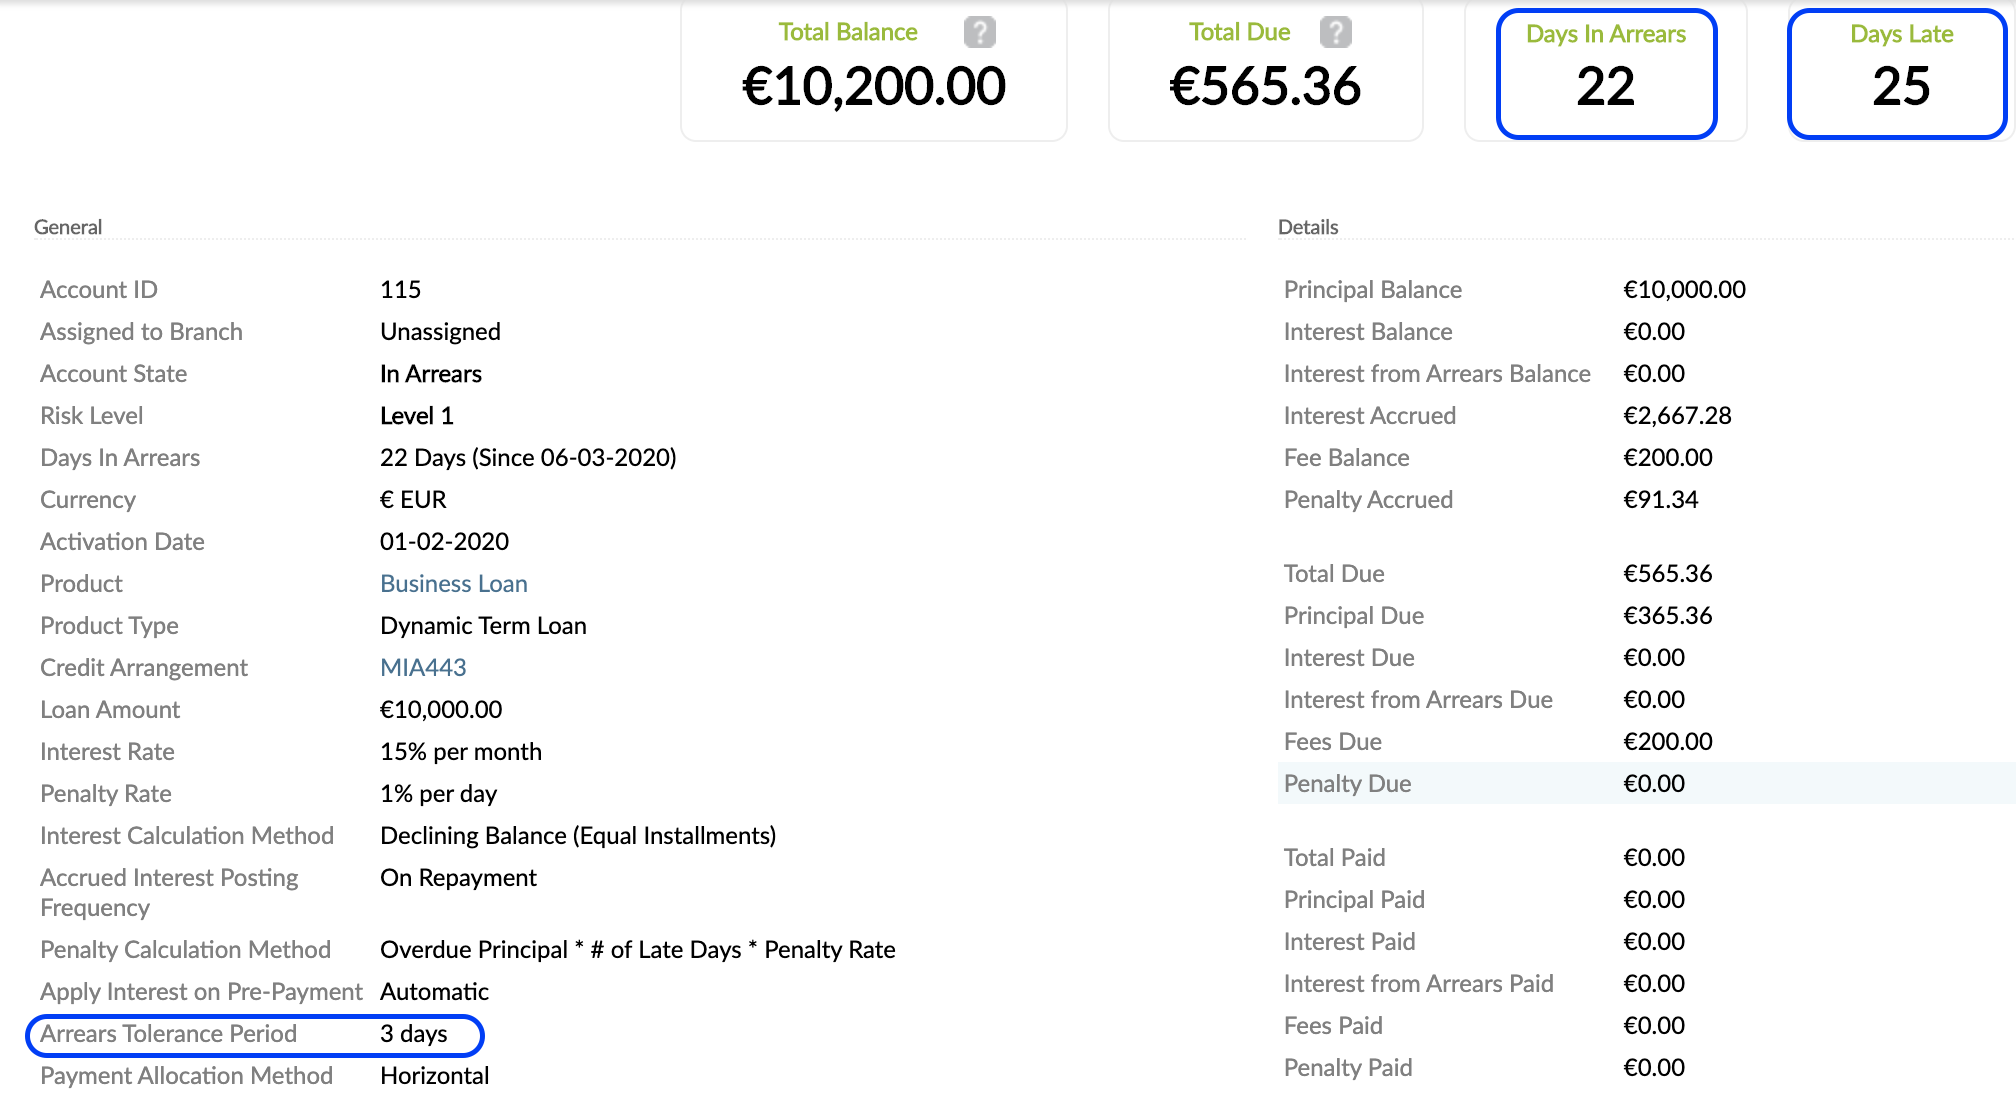Open the MIA443 credit arrangement link
This screenshot has width=2016, height=1098.
[x=422, y=667]
